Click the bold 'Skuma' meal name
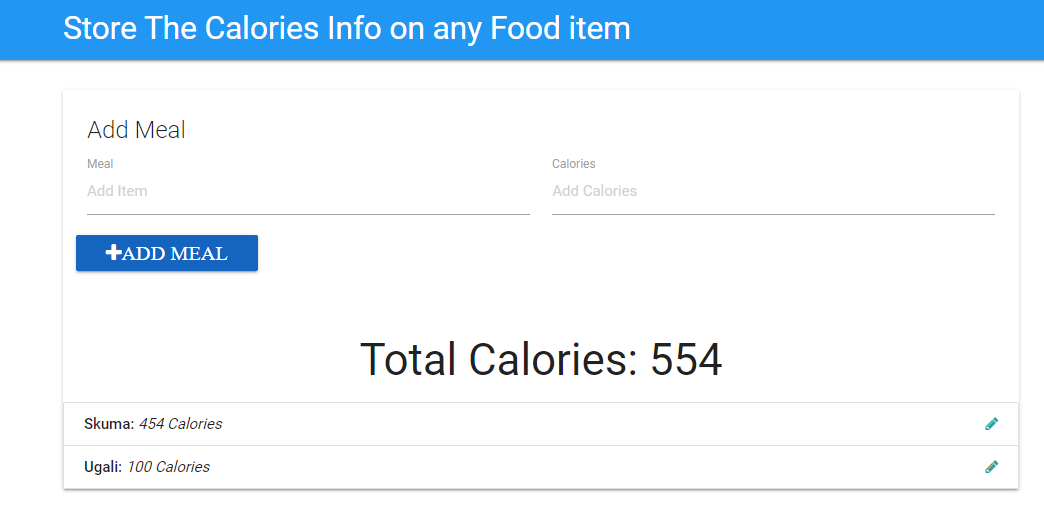Screen dimensions: 1044x508 108,424
